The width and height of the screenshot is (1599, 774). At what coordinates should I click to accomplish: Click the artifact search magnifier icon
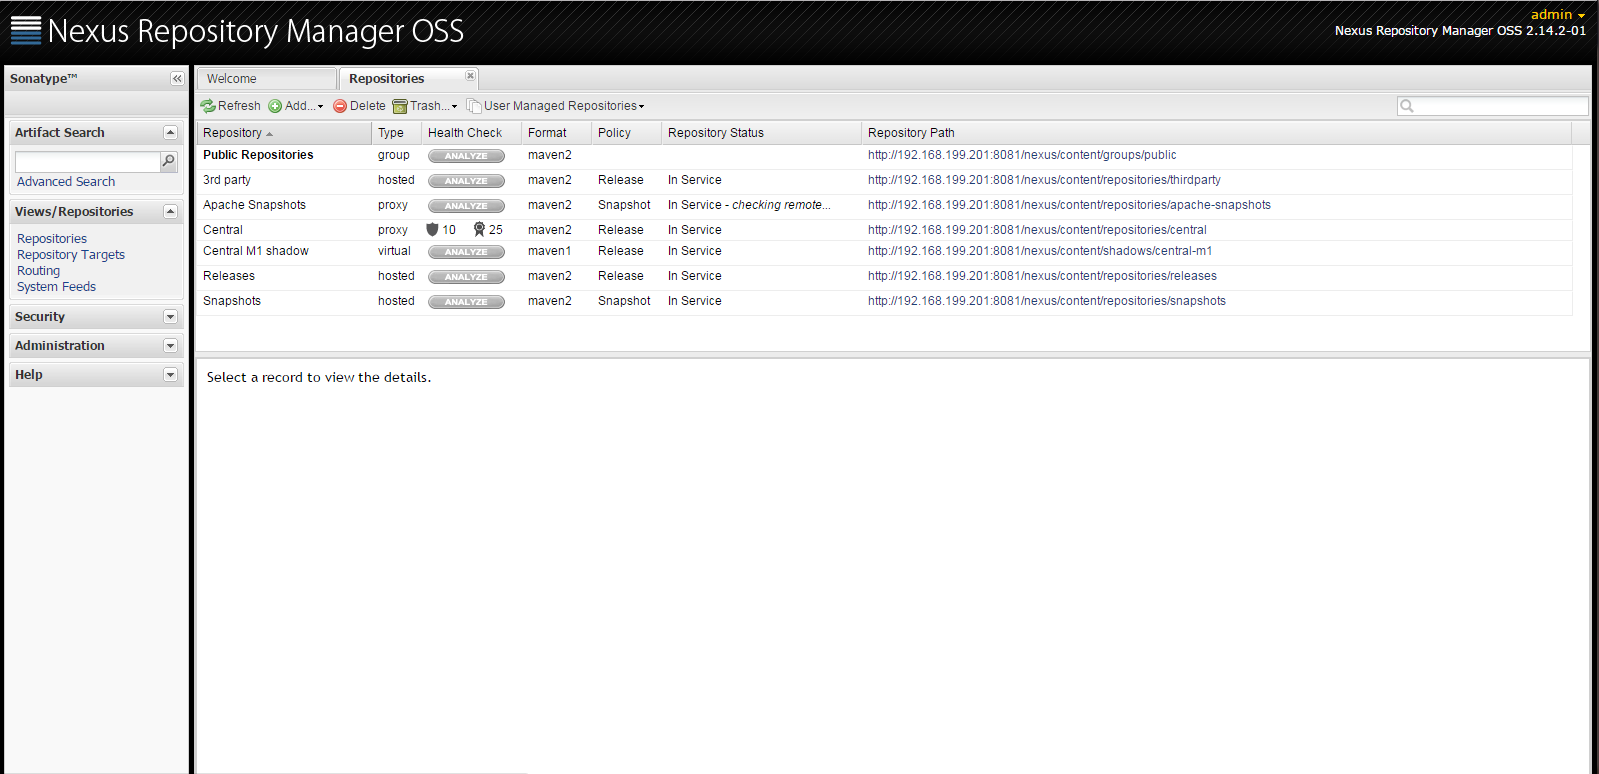point(168,161)
